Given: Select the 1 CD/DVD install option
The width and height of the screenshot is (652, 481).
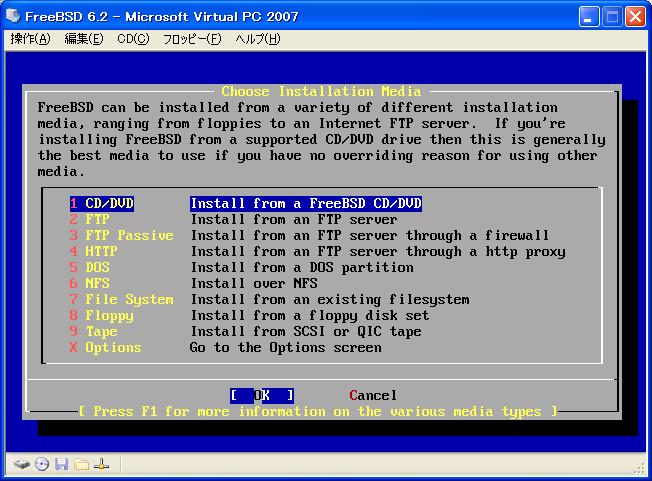Looking at the screenshot, I should point(102,203).
